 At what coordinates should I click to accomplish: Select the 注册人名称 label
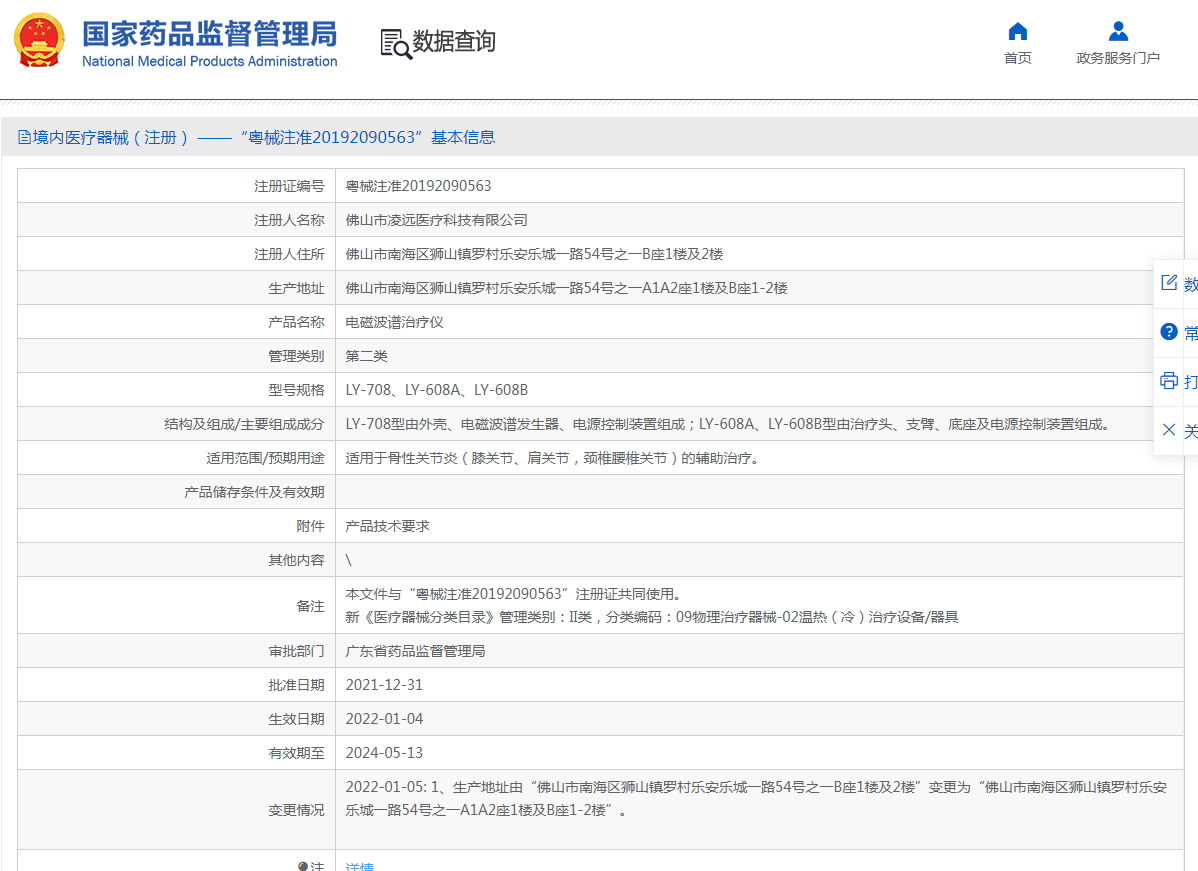tap(289, 220)
